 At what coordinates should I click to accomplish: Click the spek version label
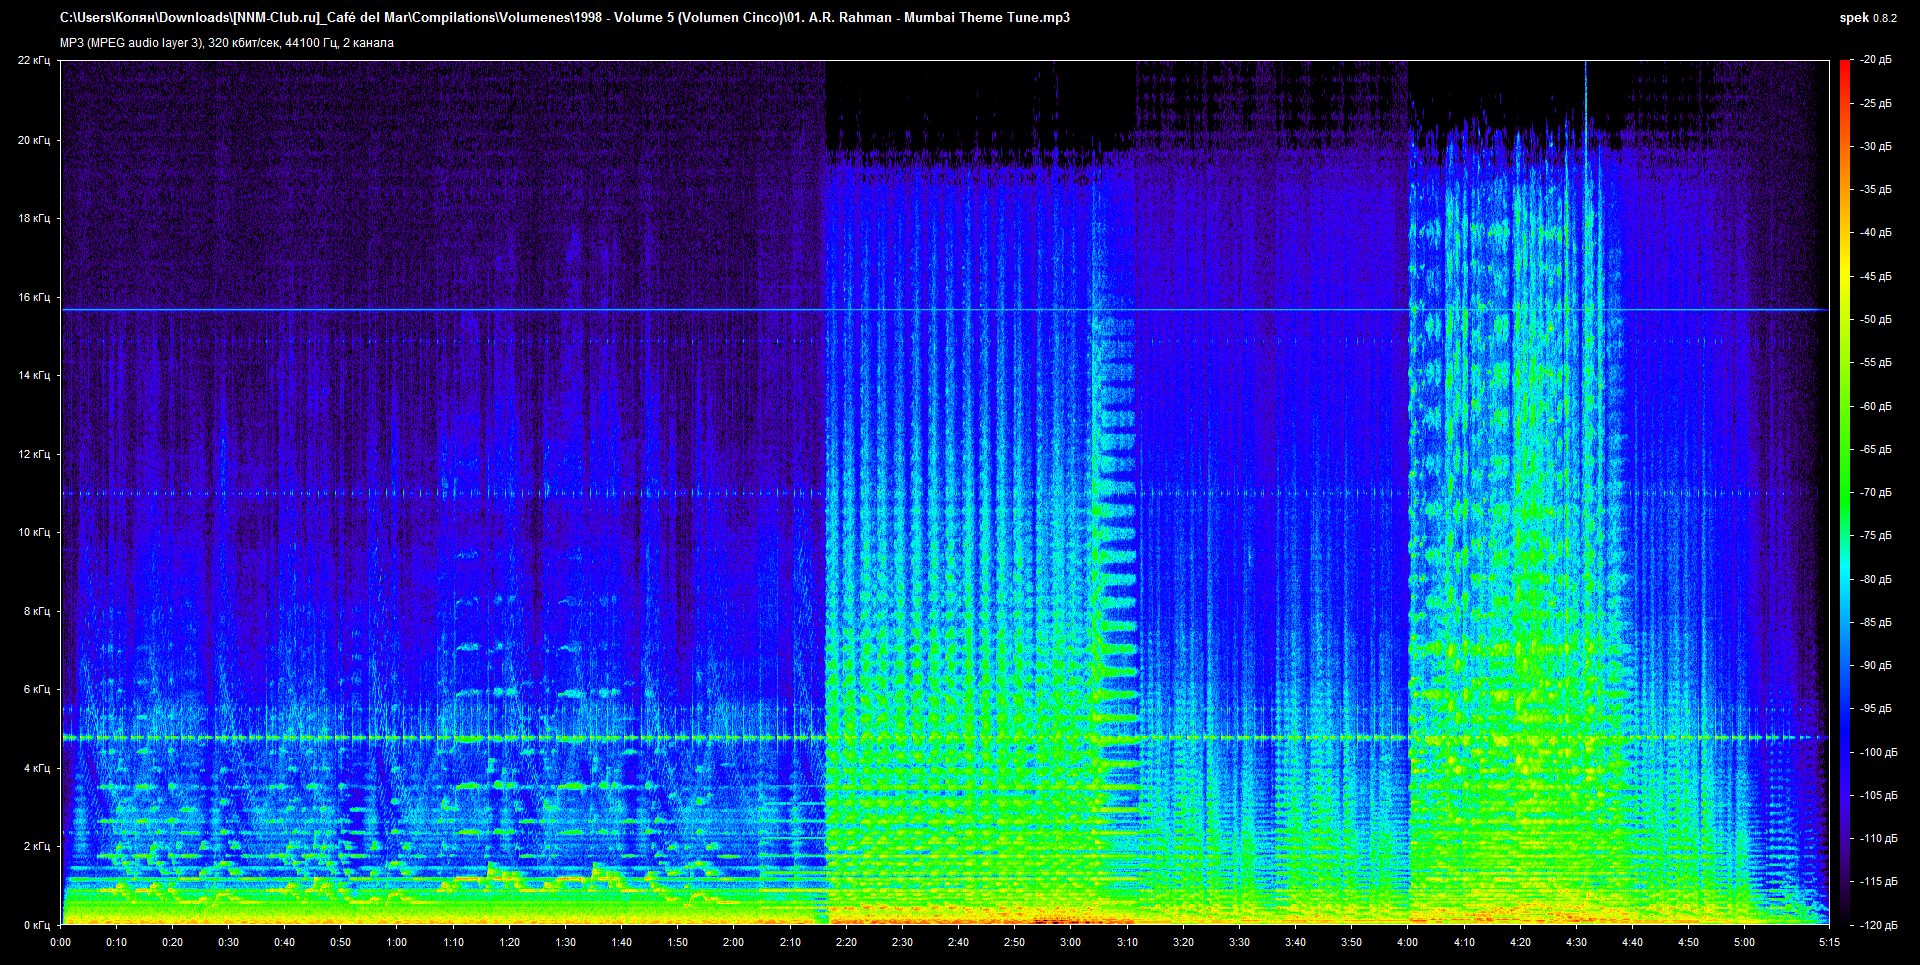coord(1868,18)
